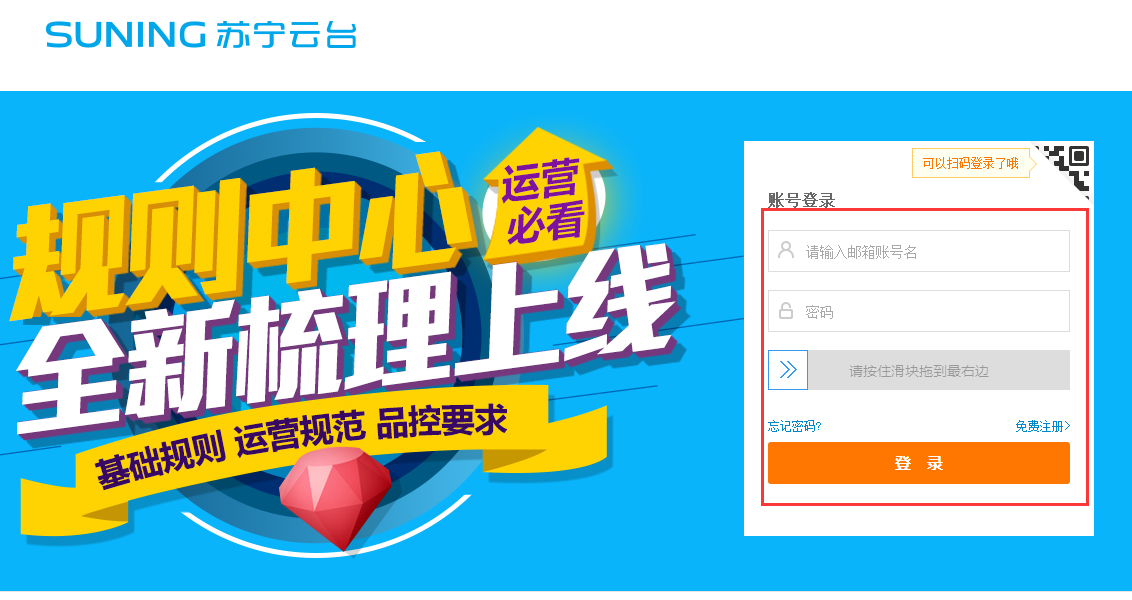Open the 免费注册 registration link
This screenshot has height=600, width=1132.
pos(1042,426)
